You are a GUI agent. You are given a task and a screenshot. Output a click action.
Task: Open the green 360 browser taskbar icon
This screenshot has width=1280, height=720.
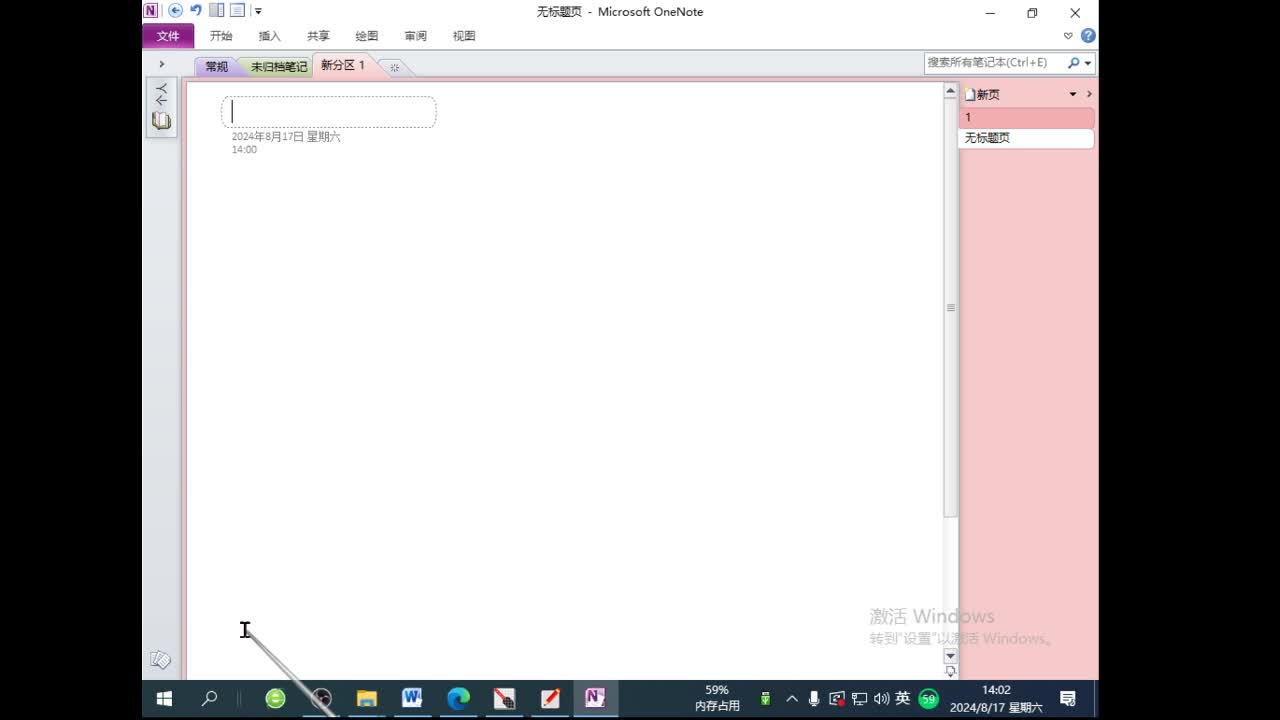pyautogui.click(x=275, y=699)
